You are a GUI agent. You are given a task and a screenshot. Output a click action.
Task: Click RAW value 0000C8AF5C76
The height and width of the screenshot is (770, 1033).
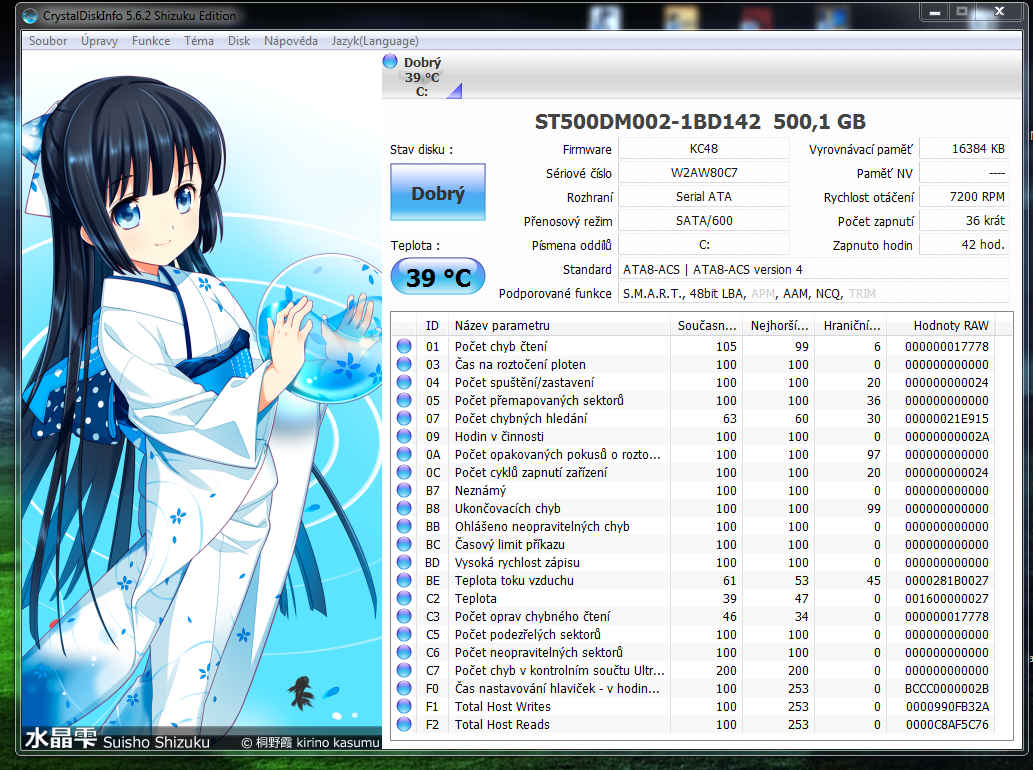(x=946, y=724)
